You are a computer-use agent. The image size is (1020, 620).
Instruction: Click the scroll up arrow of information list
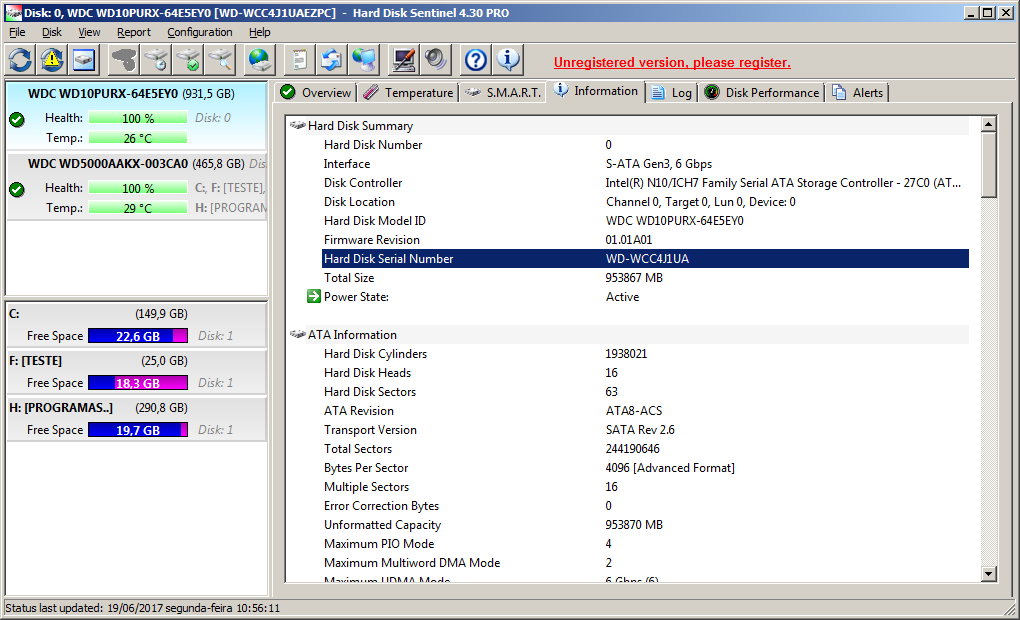[989, 124]
